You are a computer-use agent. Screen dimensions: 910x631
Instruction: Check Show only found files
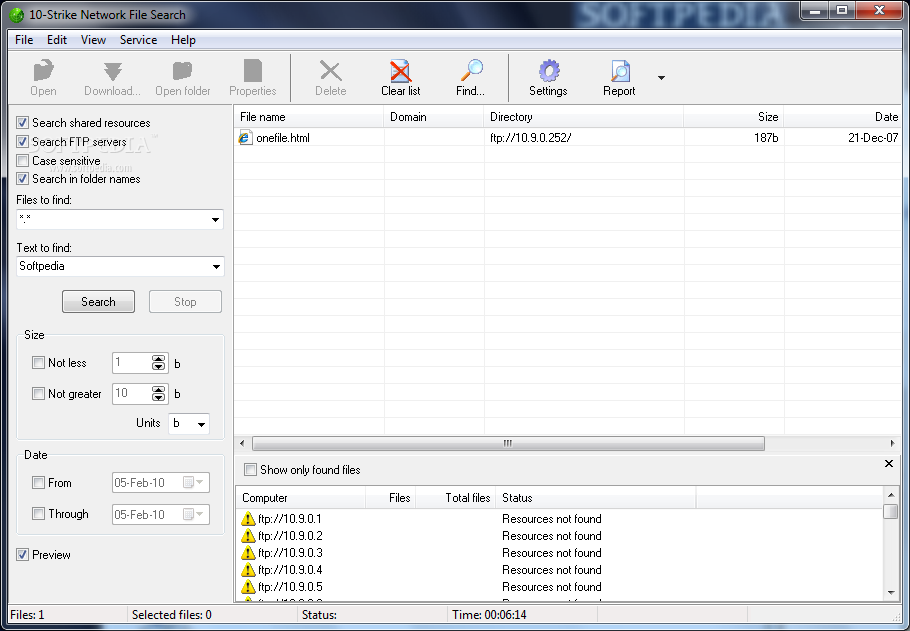click(250, 470)
